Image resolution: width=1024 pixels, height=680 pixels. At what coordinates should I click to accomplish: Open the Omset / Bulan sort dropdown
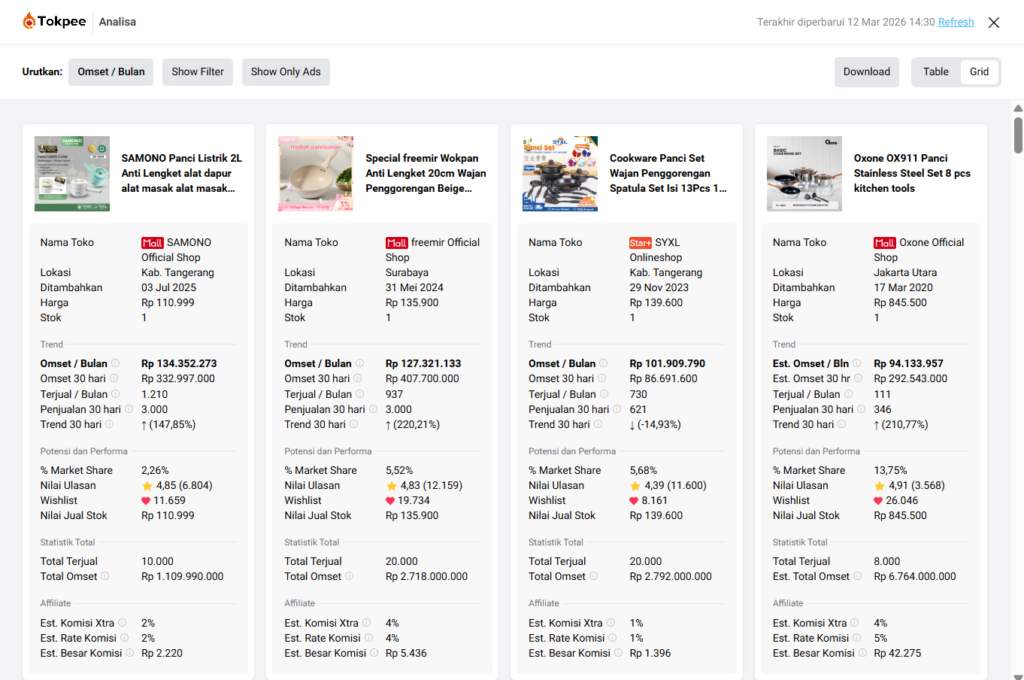pos(111,72)
